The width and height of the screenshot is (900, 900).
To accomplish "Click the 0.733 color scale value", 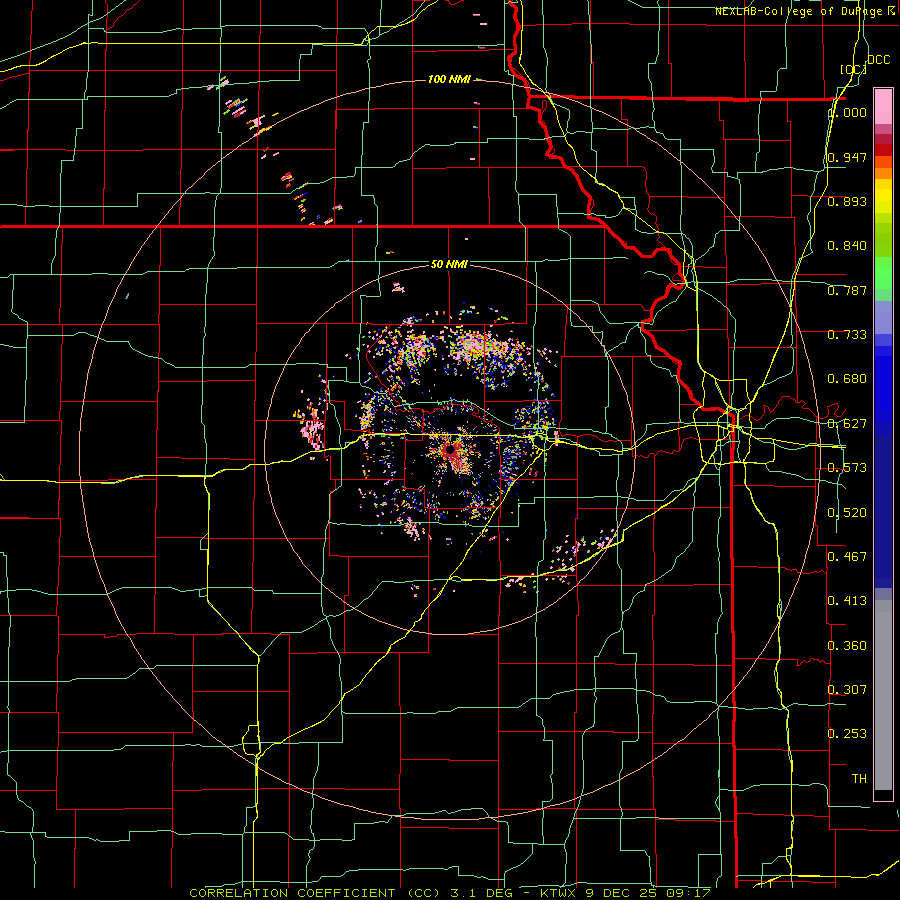I will (847, 335).
